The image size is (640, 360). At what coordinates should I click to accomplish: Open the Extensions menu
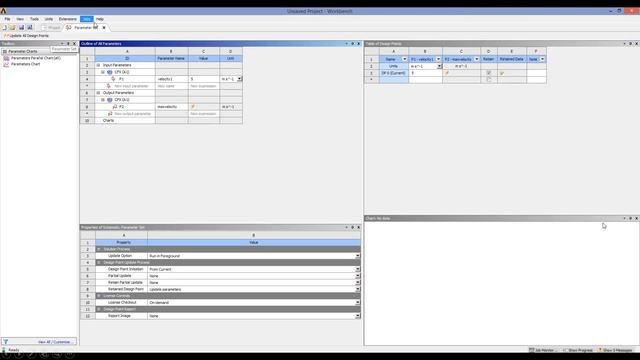[x=67, y=19]
